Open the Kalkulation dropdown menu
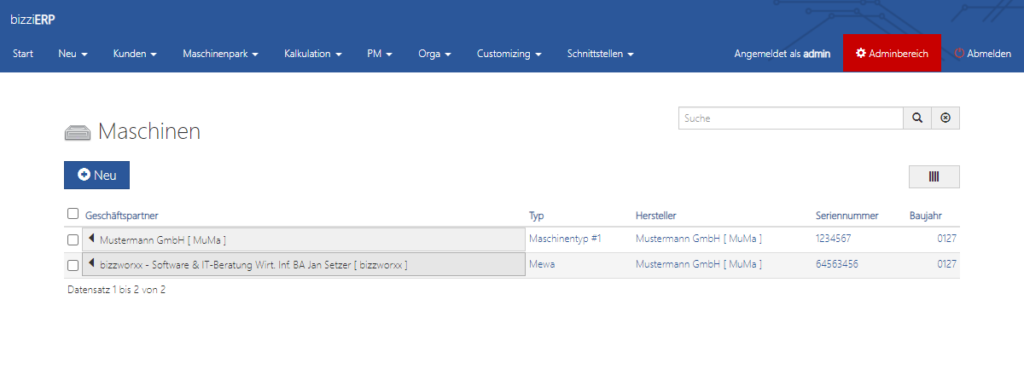Viewport: 1024px width, 369px height. (313, 54)
